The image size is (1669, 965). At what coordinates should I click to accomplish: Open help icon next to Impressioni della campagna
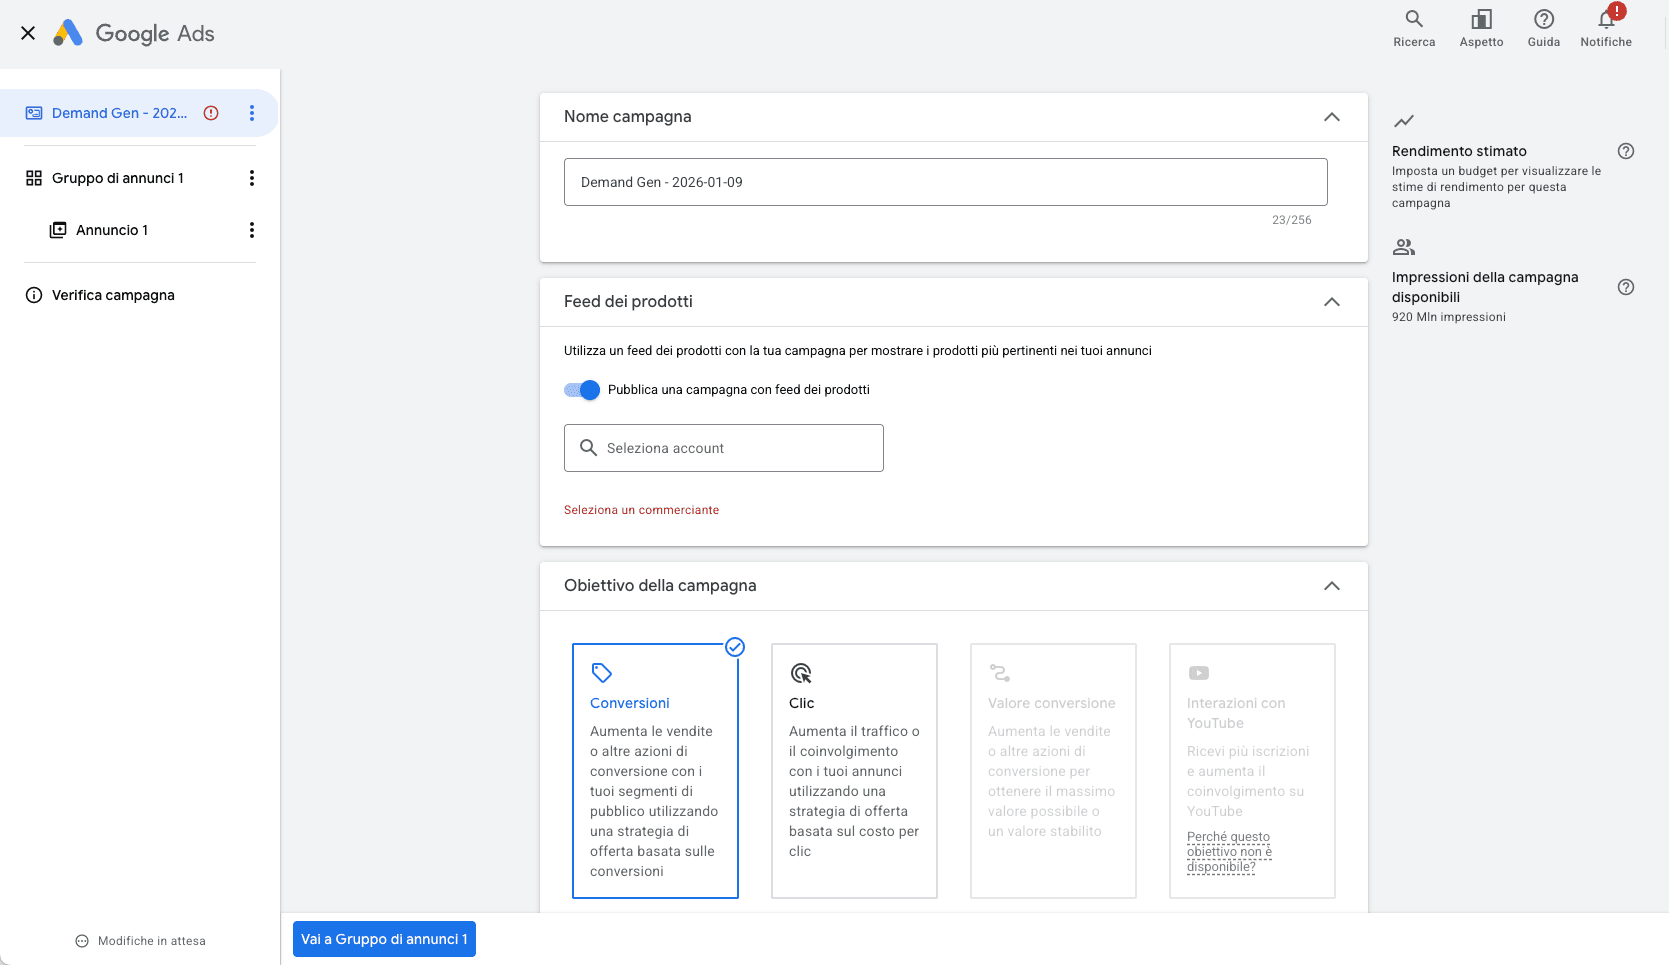pos(1626,287)
